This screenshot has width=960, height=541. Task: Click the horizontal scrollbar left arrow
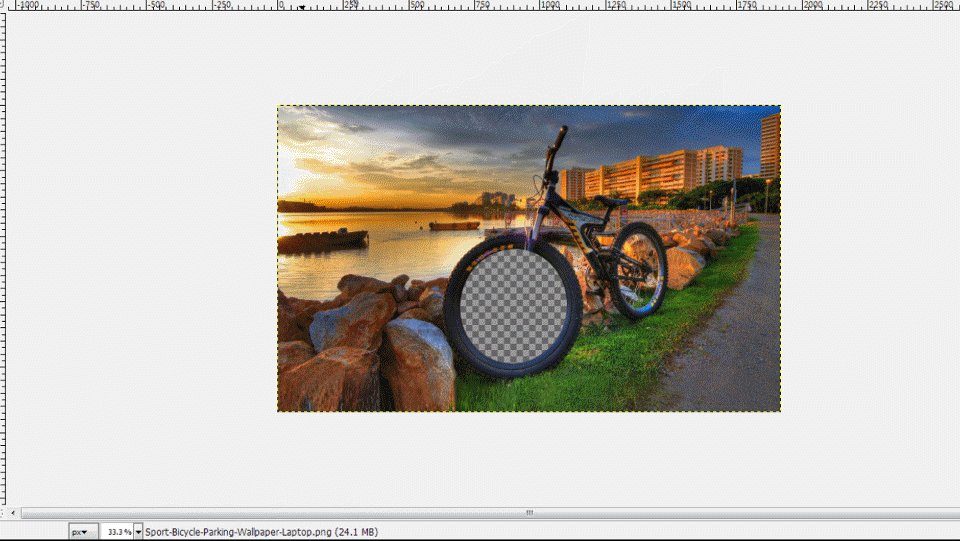(13, 513)
